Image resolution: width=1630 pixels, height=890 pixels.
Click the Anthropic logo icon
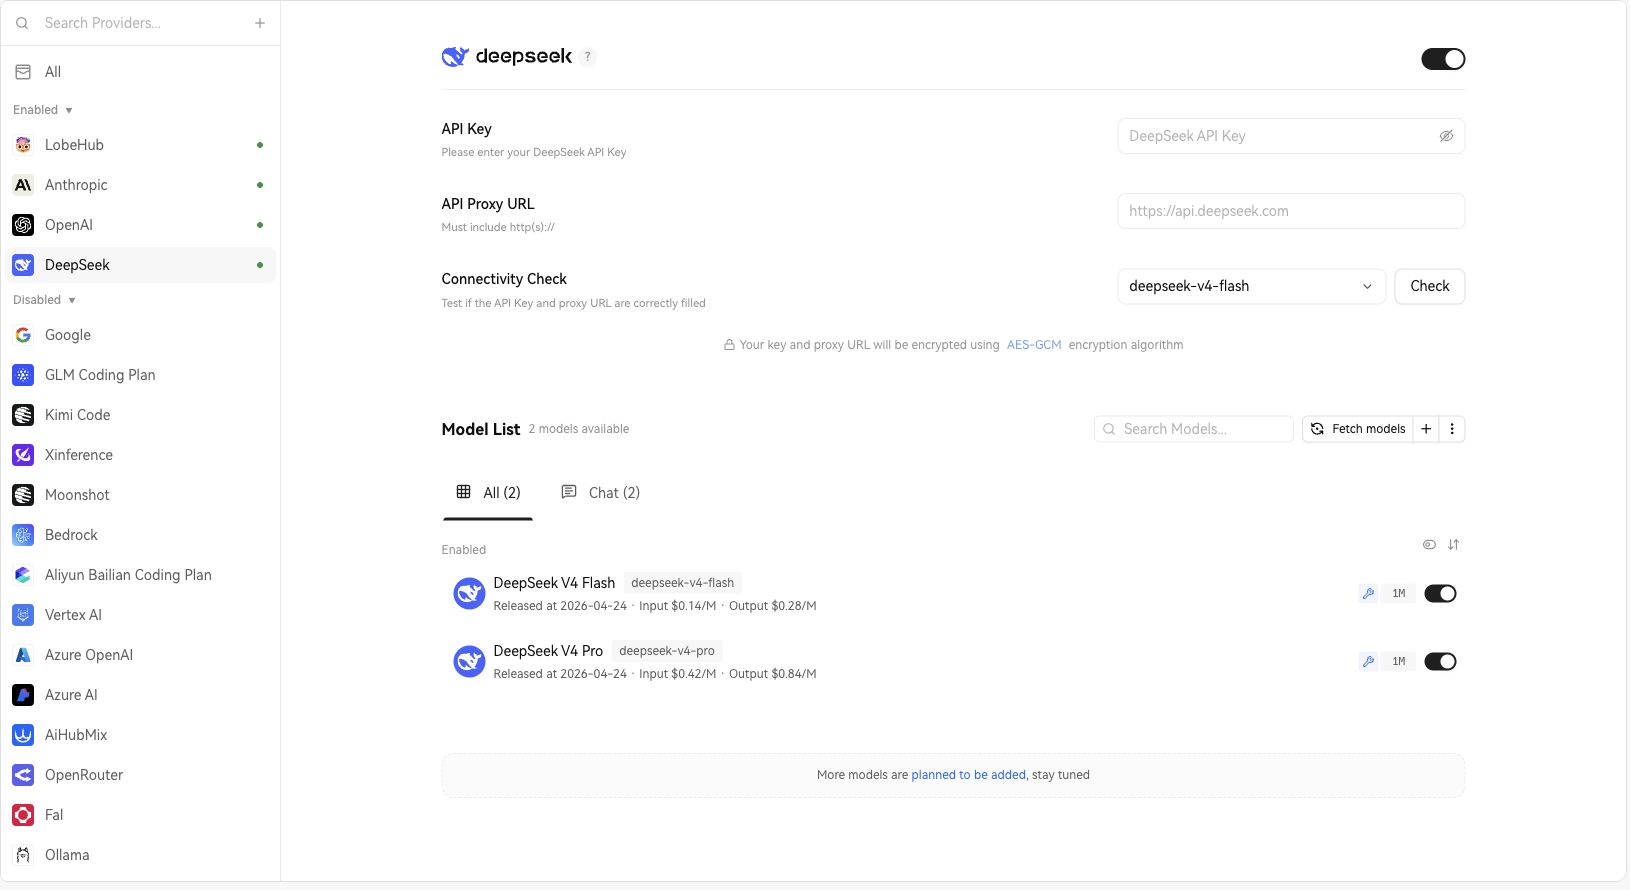pos(23,185)
